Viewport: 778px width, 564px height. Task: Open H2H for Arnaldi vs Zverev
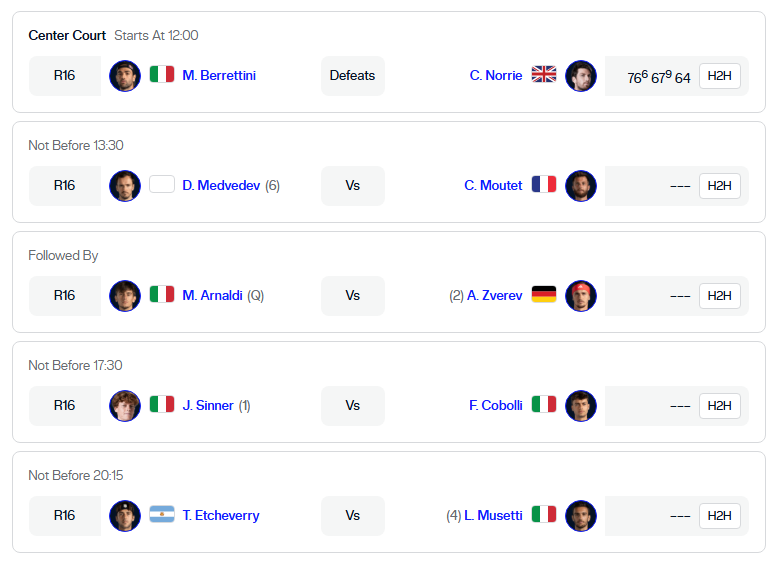pyautogui.click(x=720, y=296)
